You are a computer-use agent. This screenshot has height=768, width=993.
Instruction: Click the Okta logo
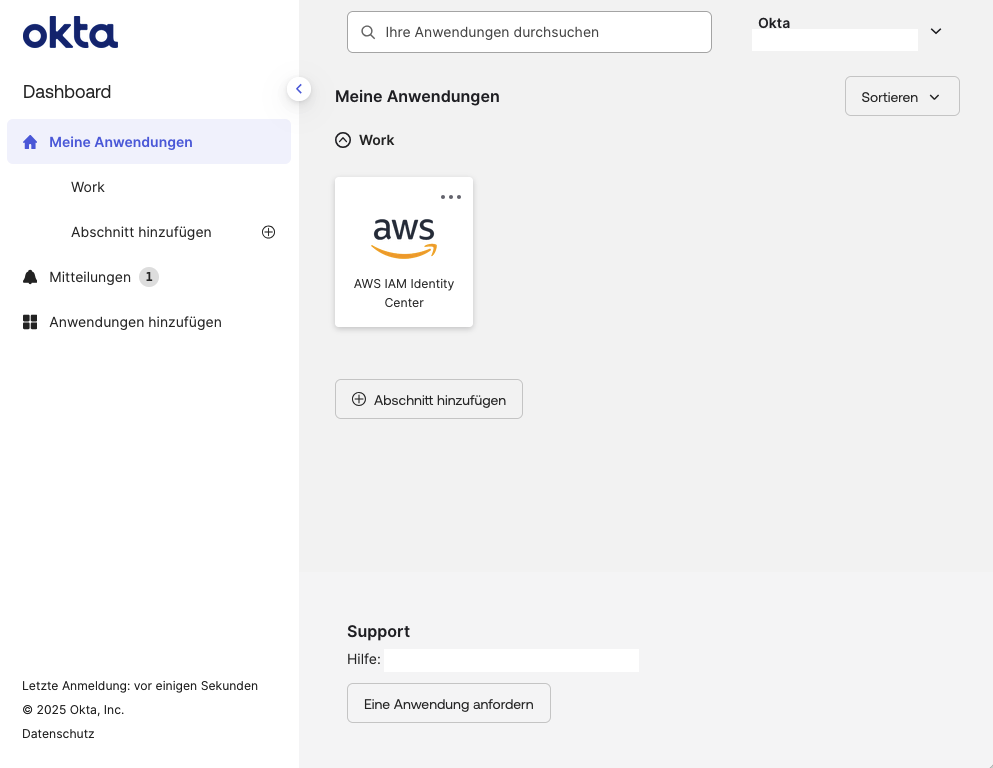point(69,33)
